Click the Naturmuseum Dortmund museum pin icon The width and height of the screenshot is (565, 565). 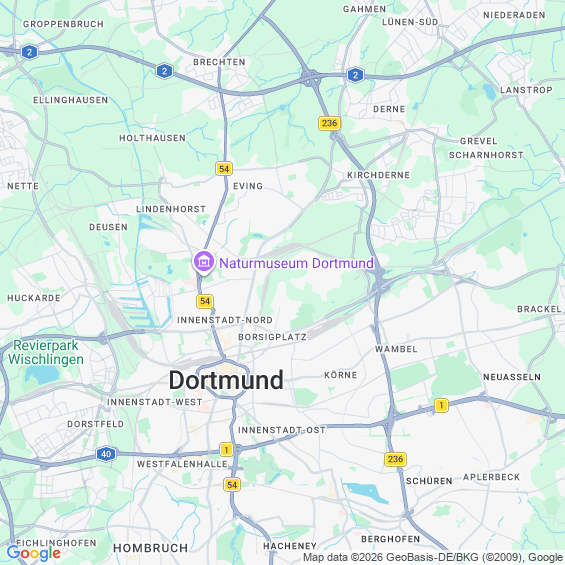(204, 263)
